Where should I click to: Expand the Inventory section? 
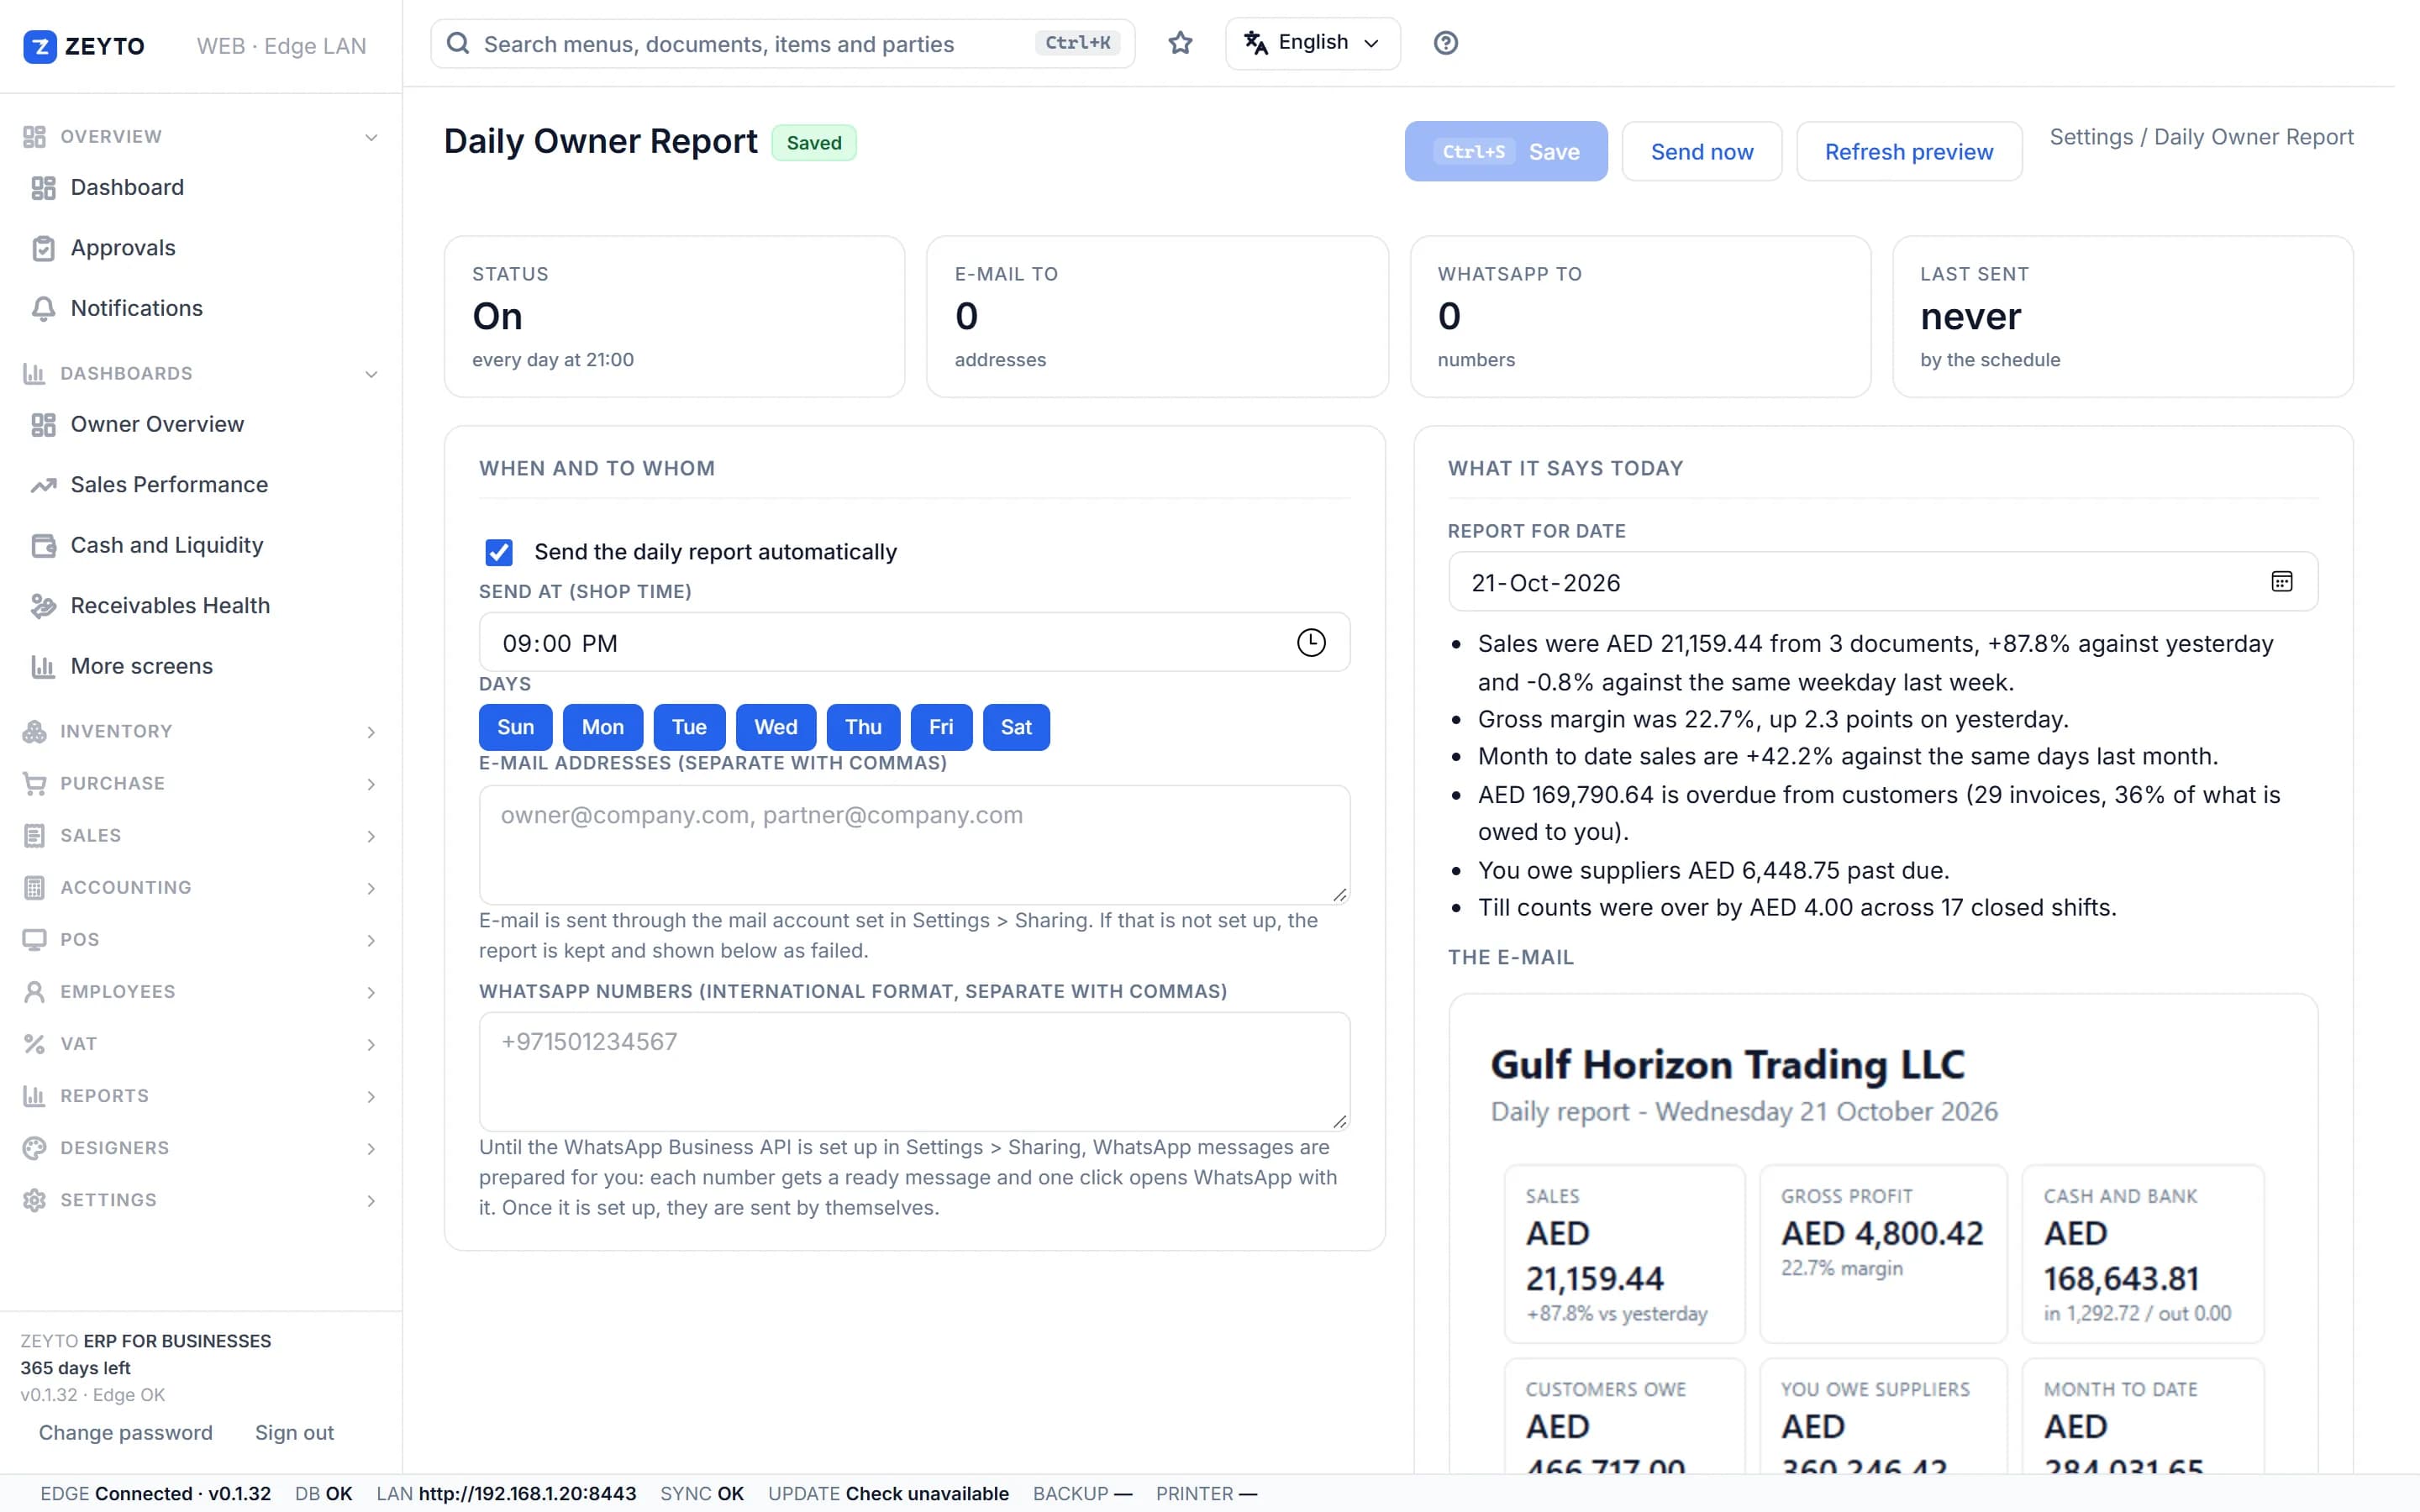(201, 731)
